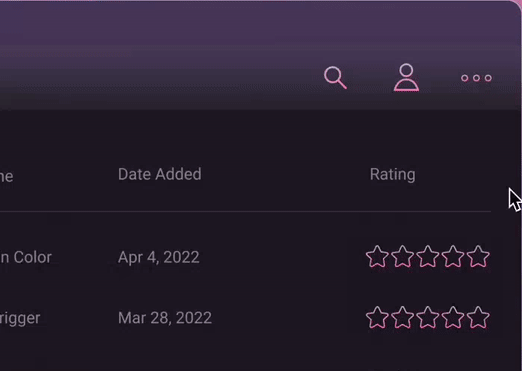
Task: Select the Apr 4, 2022 date cell
Action: pyautogui.click(x=159, y=257)
